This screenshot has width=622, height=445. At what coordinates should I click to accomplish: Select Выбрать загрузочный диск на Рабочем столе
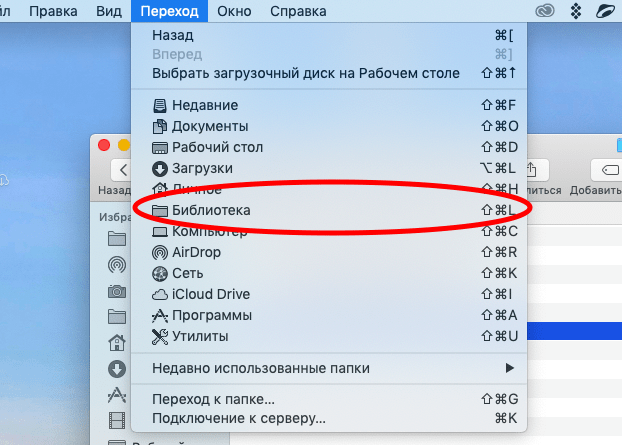(329, 73)
